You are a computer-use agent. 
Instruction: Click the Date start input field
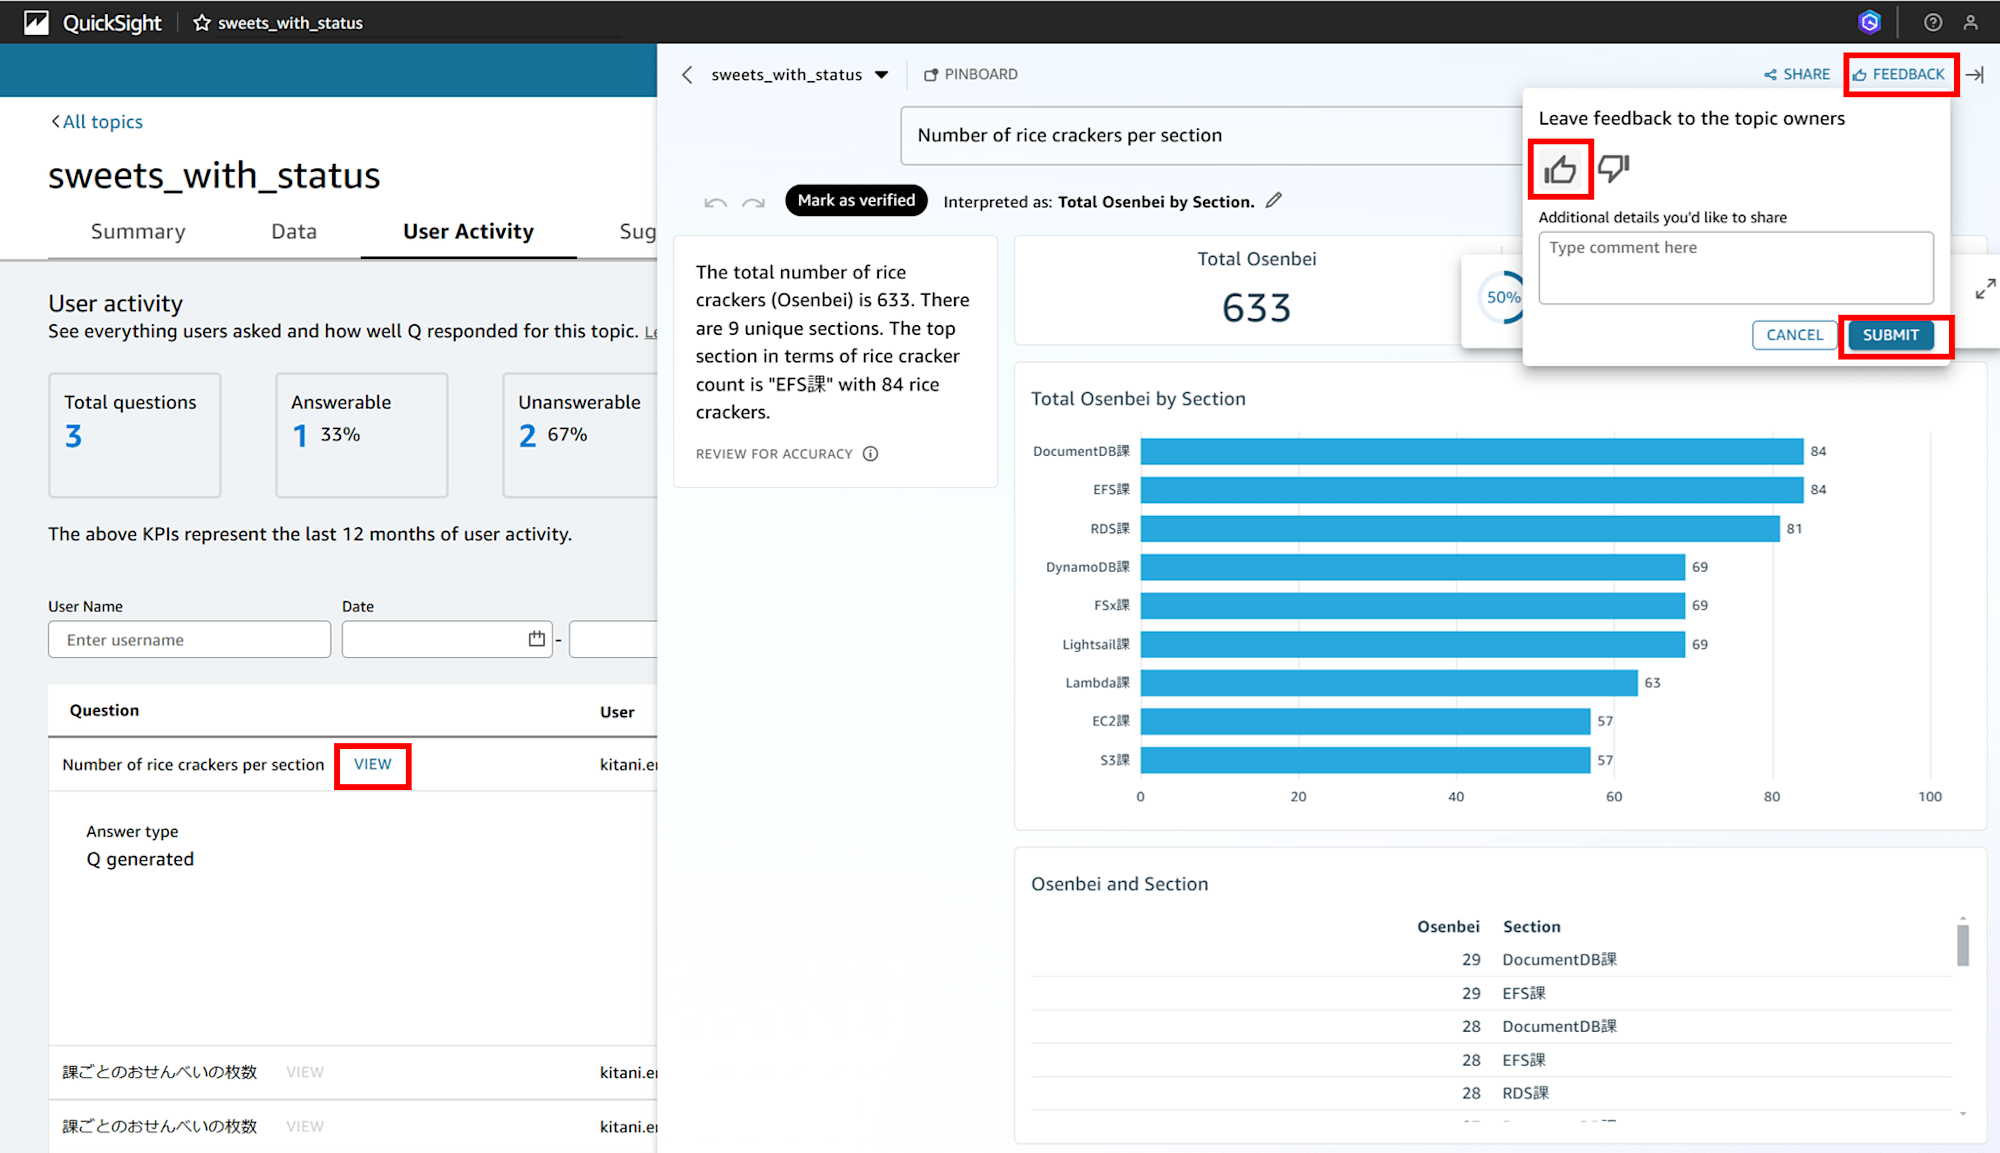448,640
